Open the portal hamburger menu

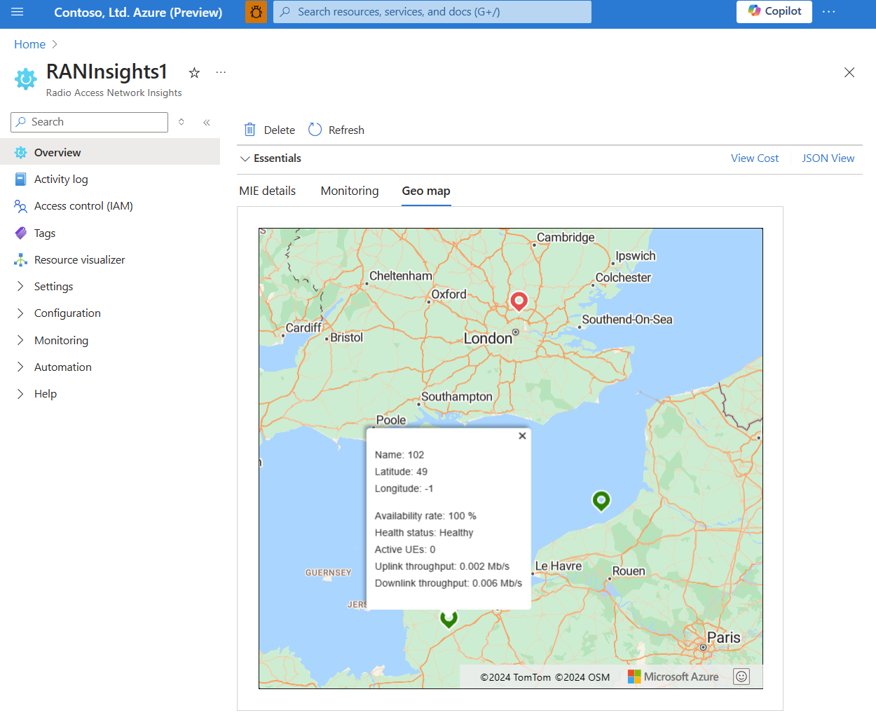(17, 12)
